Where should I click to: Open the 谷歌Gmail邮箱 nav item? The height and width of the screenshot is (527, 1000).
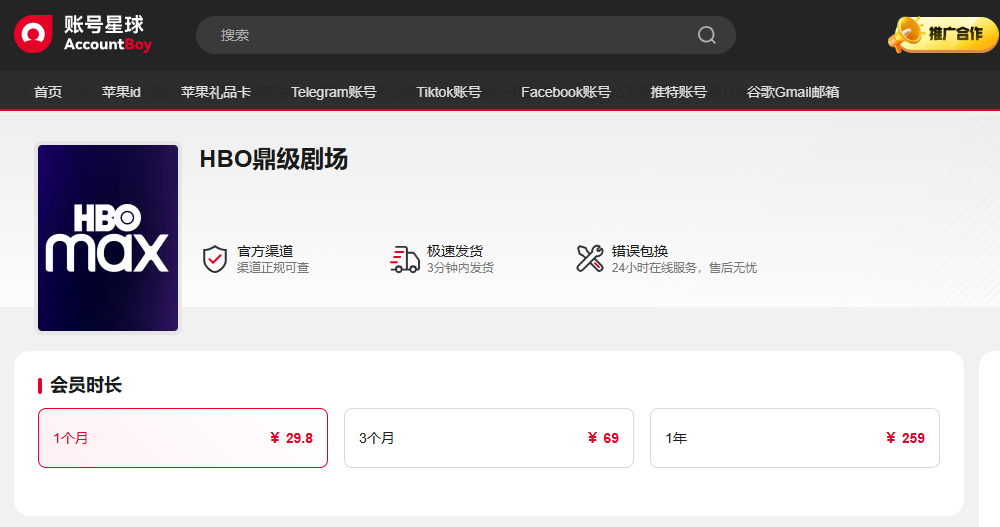(x=793, y=92)
